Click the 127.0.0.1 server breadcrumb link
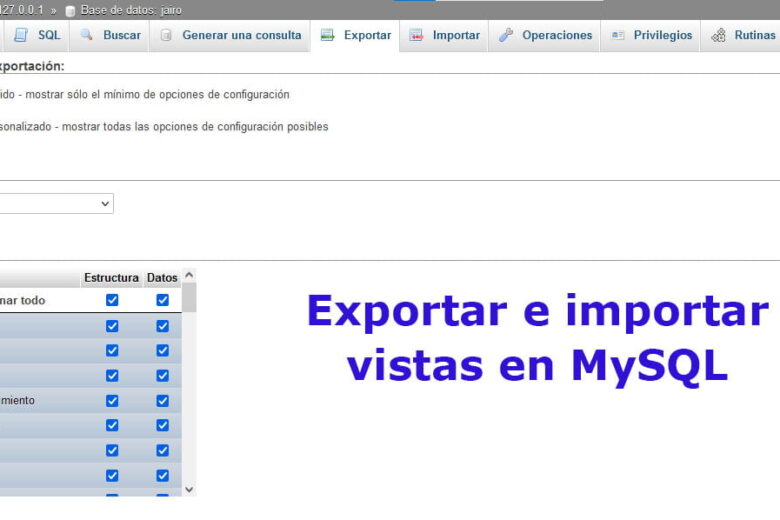Image resolution: width=780 pixels, height=520 pixels. pyautogui.click(x=21, y=10)
